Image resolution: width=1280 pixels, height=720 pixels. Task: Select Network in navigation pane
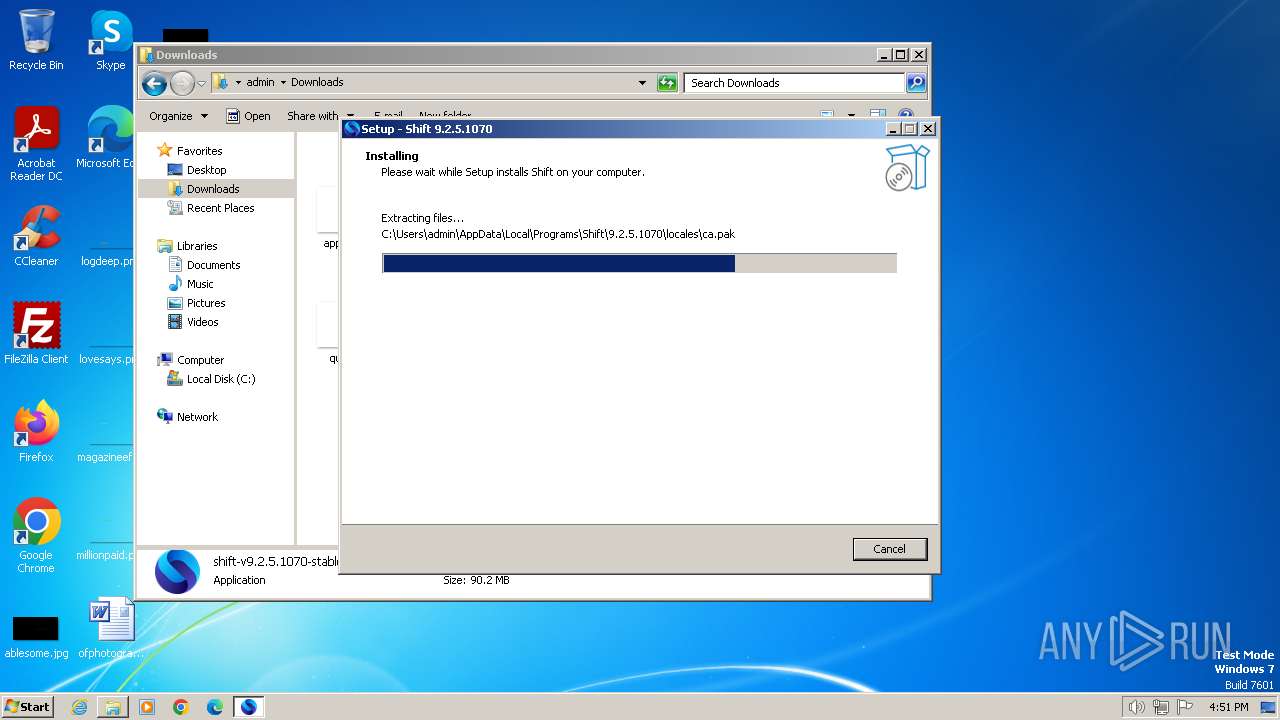[197, 417]
